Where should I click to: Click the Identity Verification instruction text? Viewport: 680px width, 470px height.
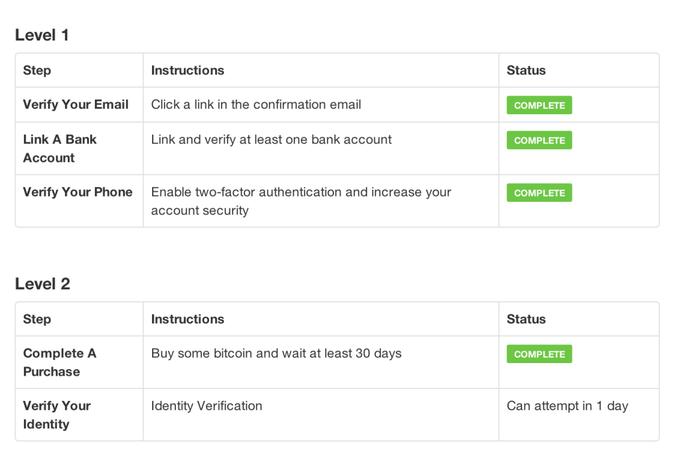[206, 406]
